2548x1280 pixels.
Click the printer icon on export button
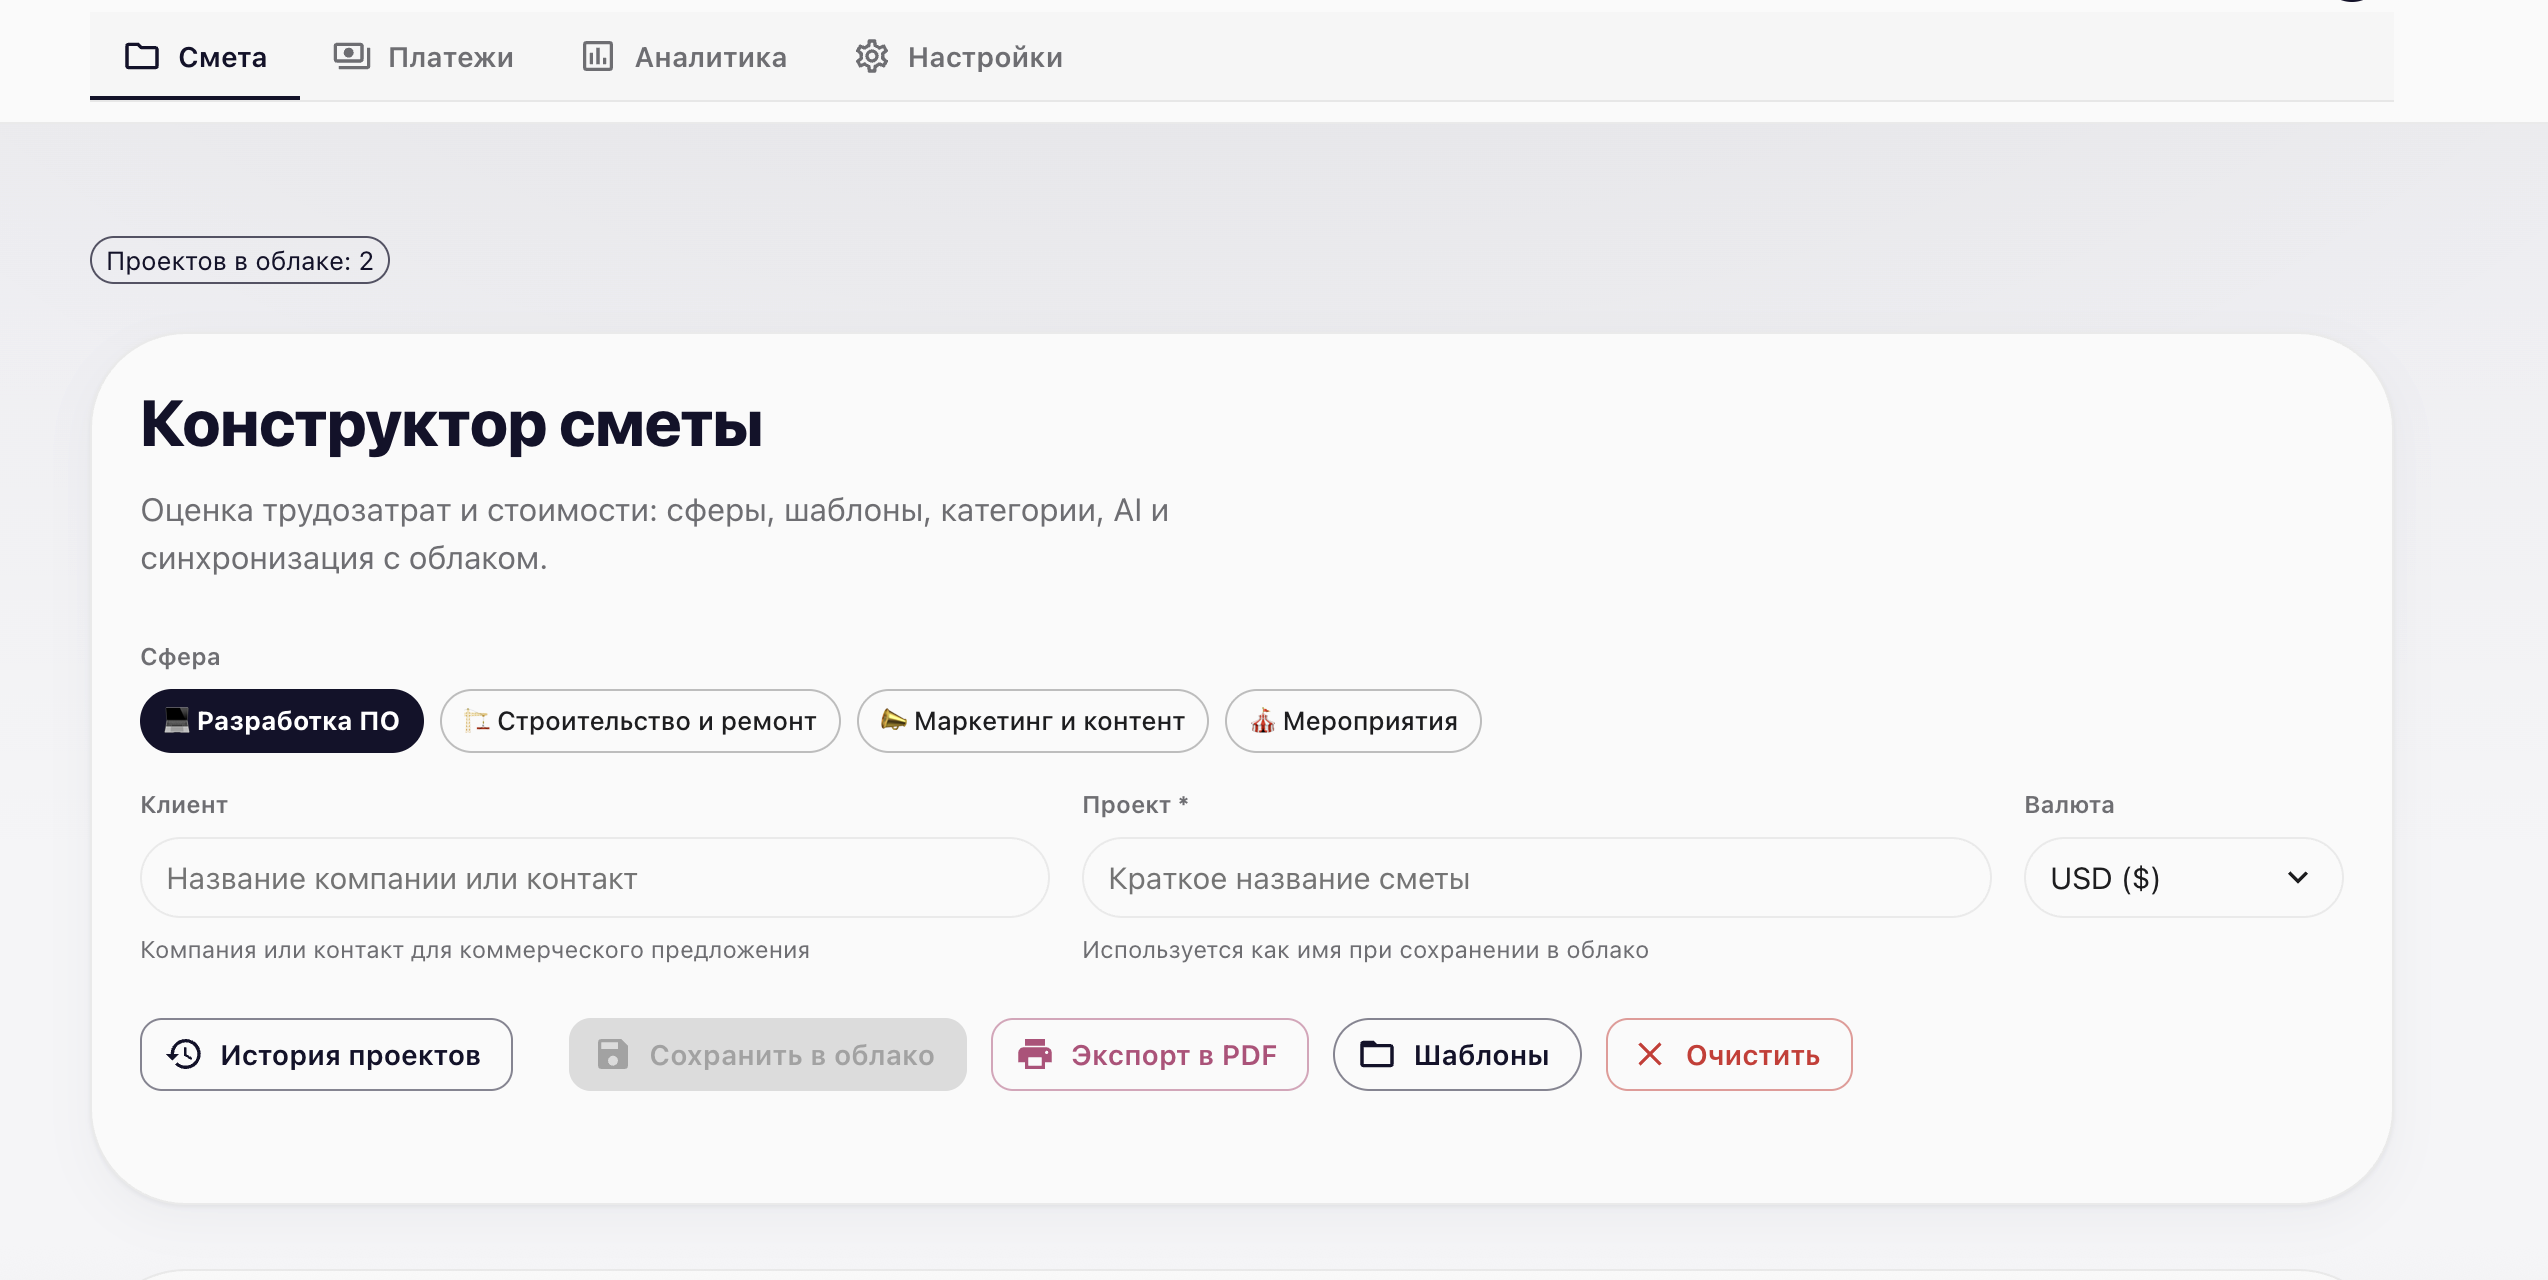click(1035, 1054)
